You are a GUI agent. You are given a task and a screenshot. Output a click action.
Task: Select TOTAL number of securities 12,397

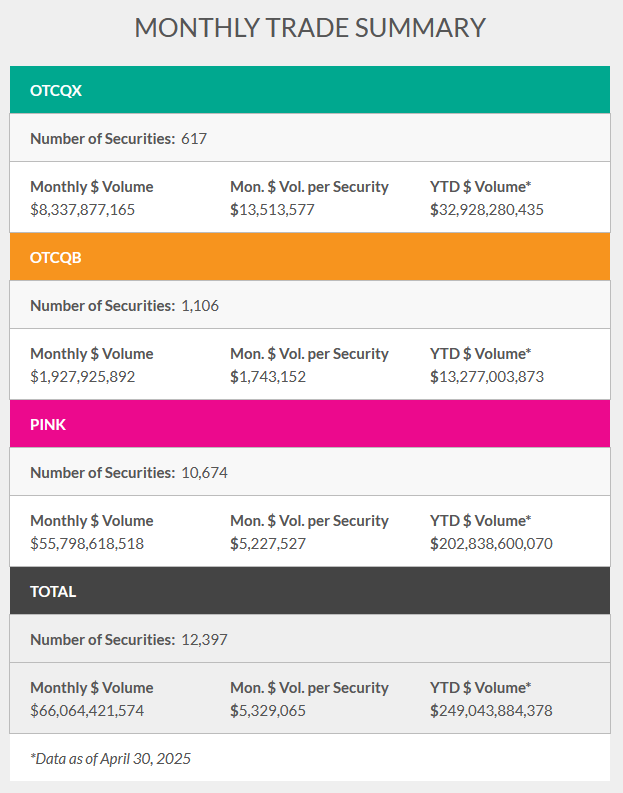[x=204, y=639]
